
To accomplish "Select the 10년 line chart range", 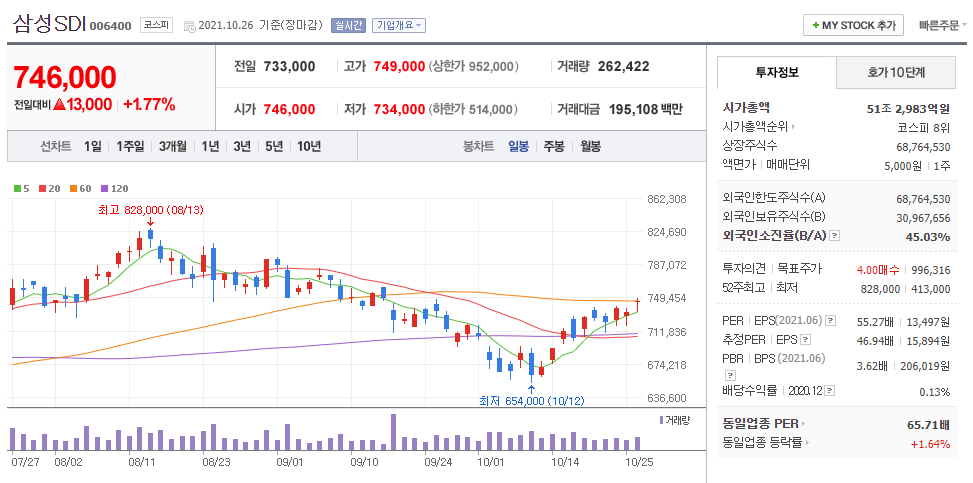I will [x=308, y=147].
